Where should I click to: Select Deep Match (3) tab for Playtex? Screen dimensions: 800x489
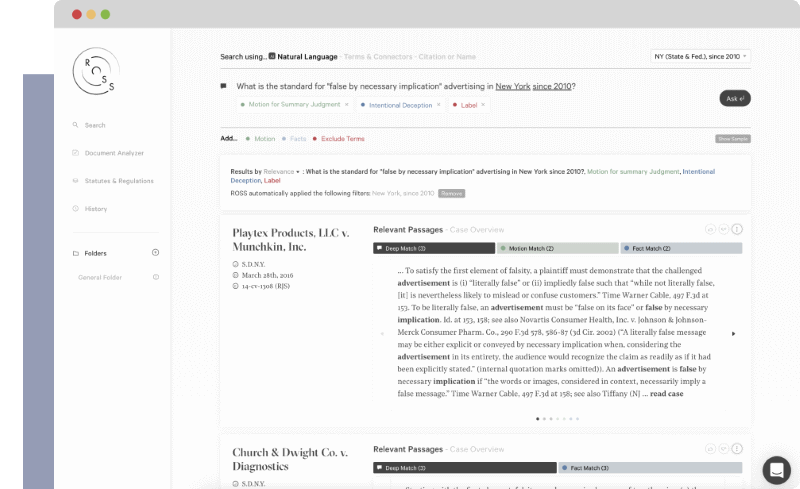(x=434, y=248)
